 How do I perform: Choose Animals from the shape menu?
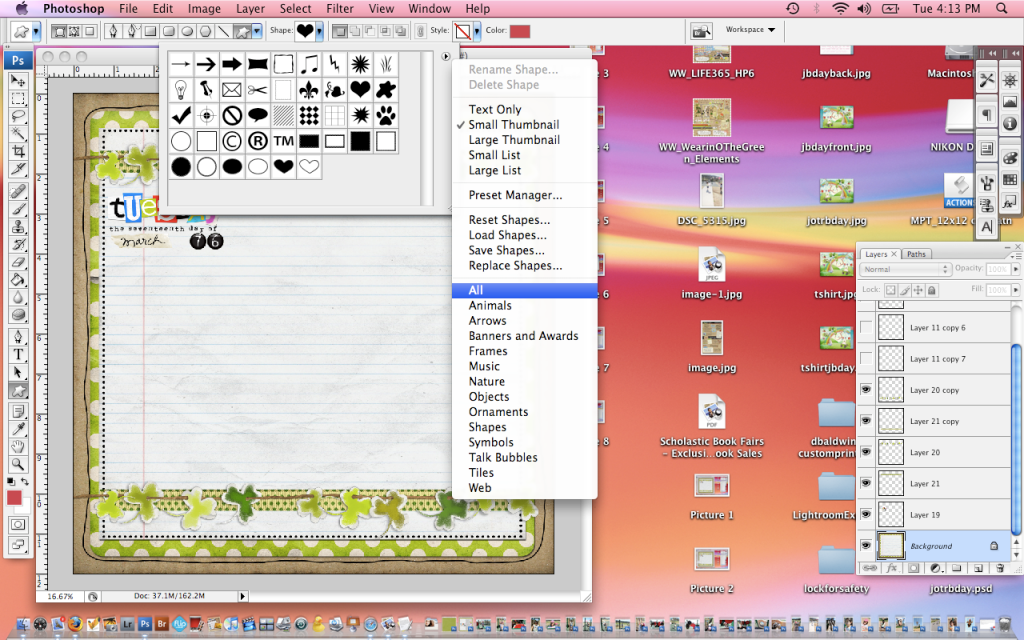coord(490,306)
